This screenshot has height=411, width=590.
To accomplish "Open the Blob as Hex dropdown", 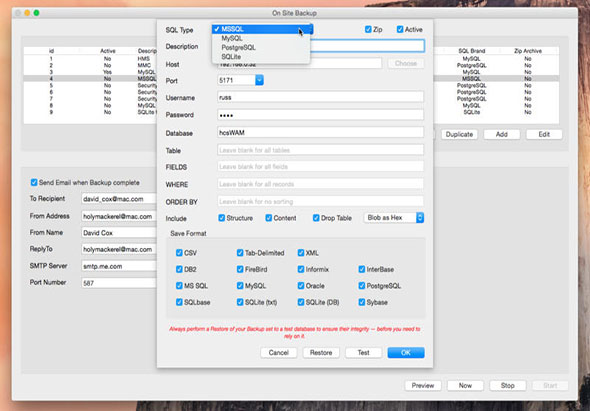I will (x=394, y=218).
